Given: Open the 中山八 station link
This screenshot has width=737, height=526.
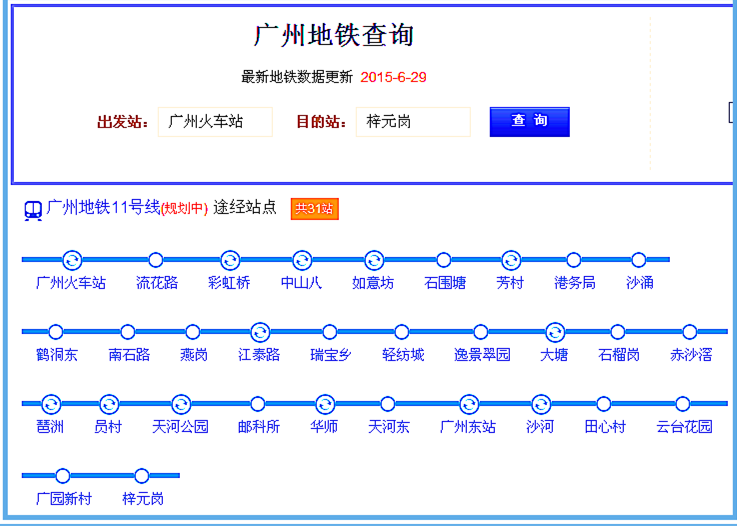Looking at the screenshot, I should [301, 283].
